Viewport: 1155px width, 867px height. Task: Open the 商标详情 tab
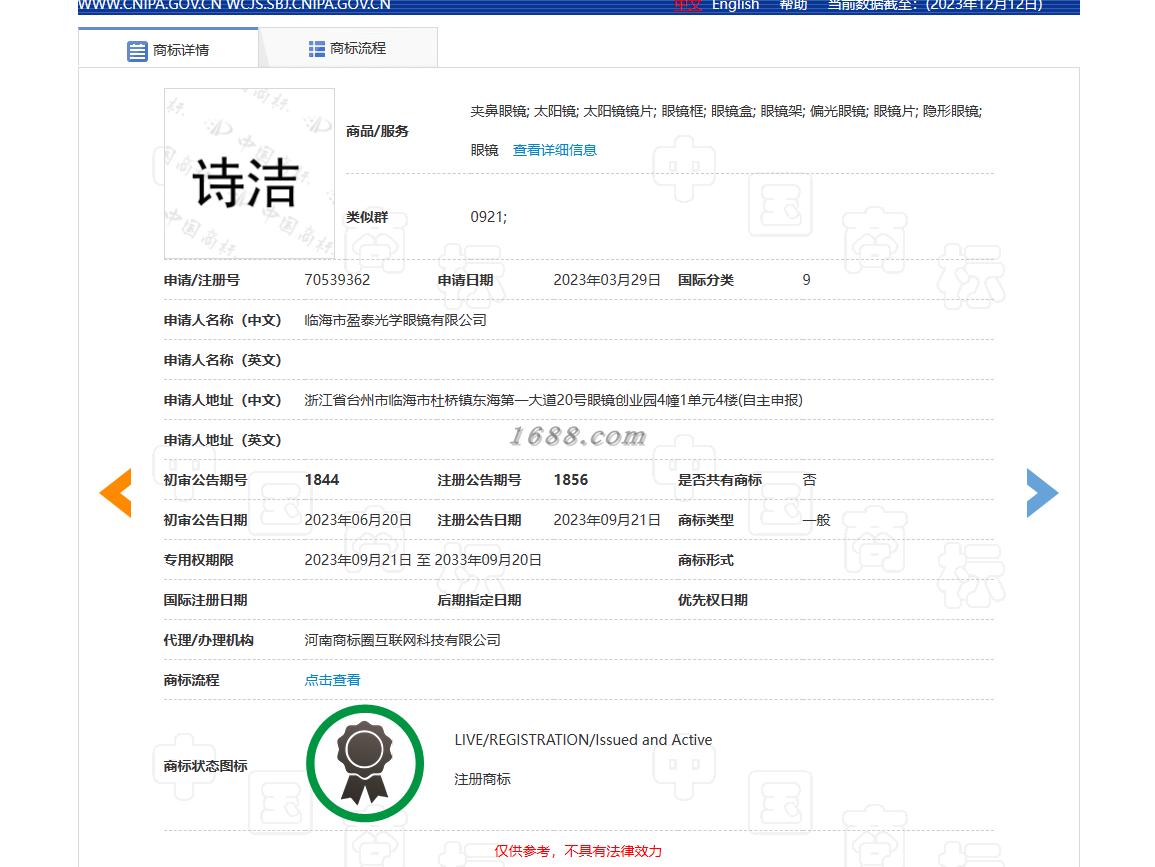tap(168, 49)
